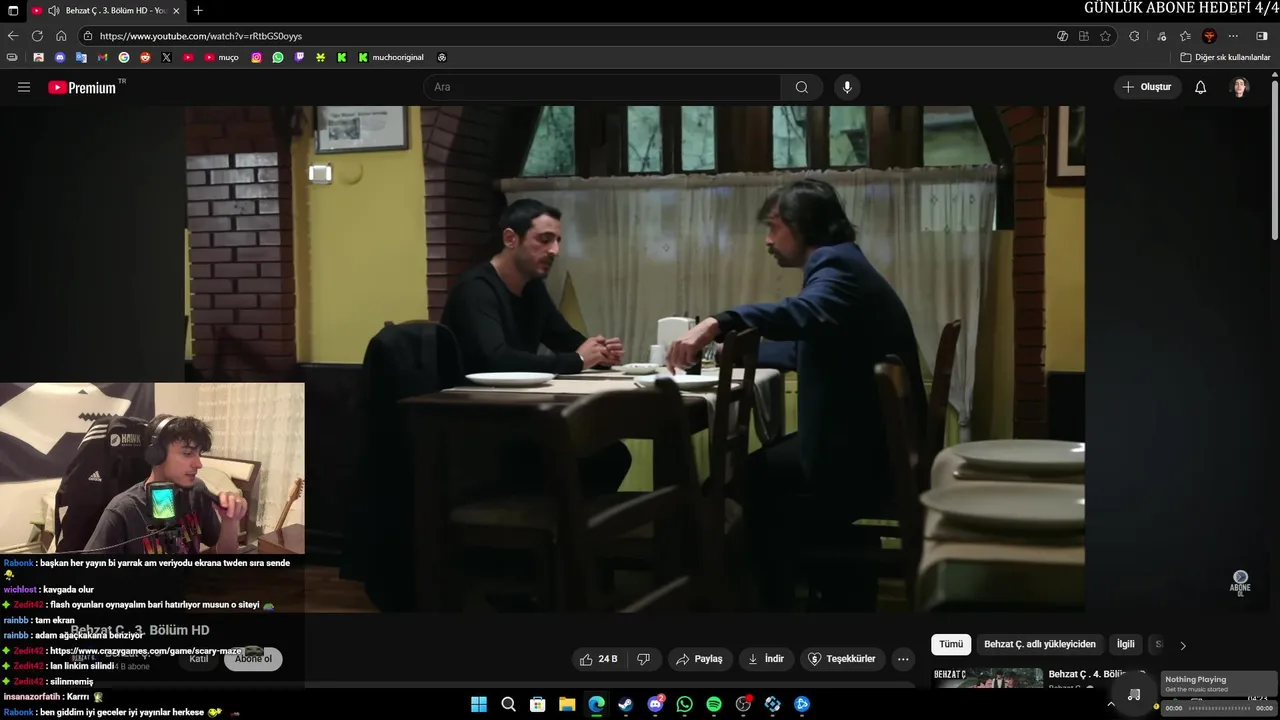Screen dimensions: 1280x720
Task: Share video using Paylaş button
Action: (x=699, y=659)
